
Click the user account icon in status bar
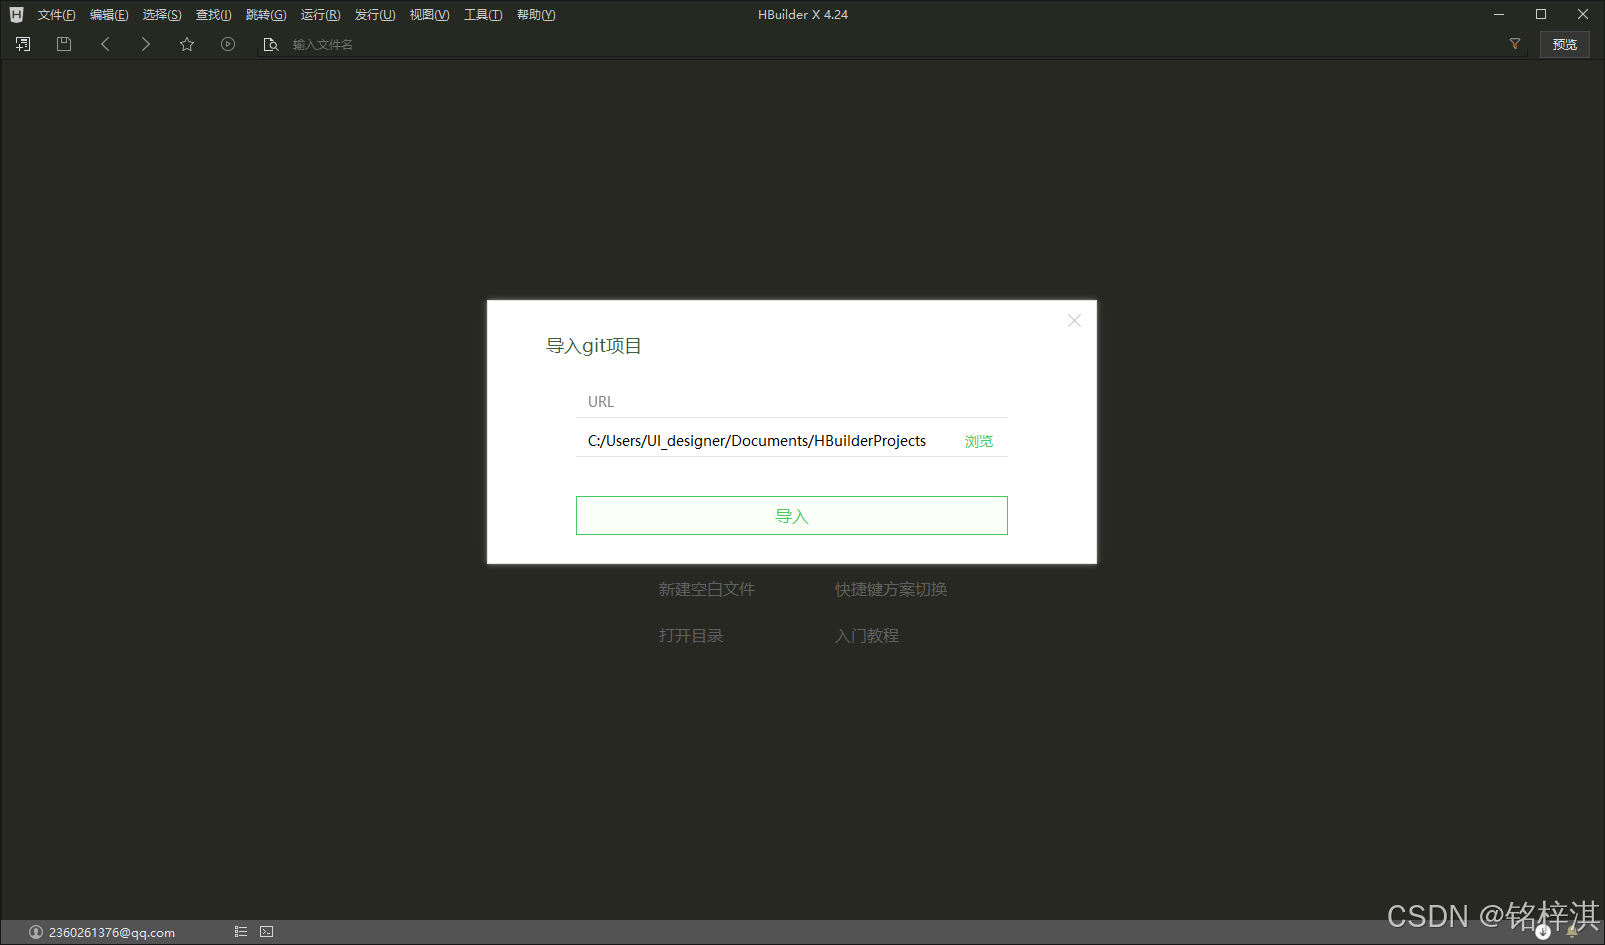click(36, 932)
